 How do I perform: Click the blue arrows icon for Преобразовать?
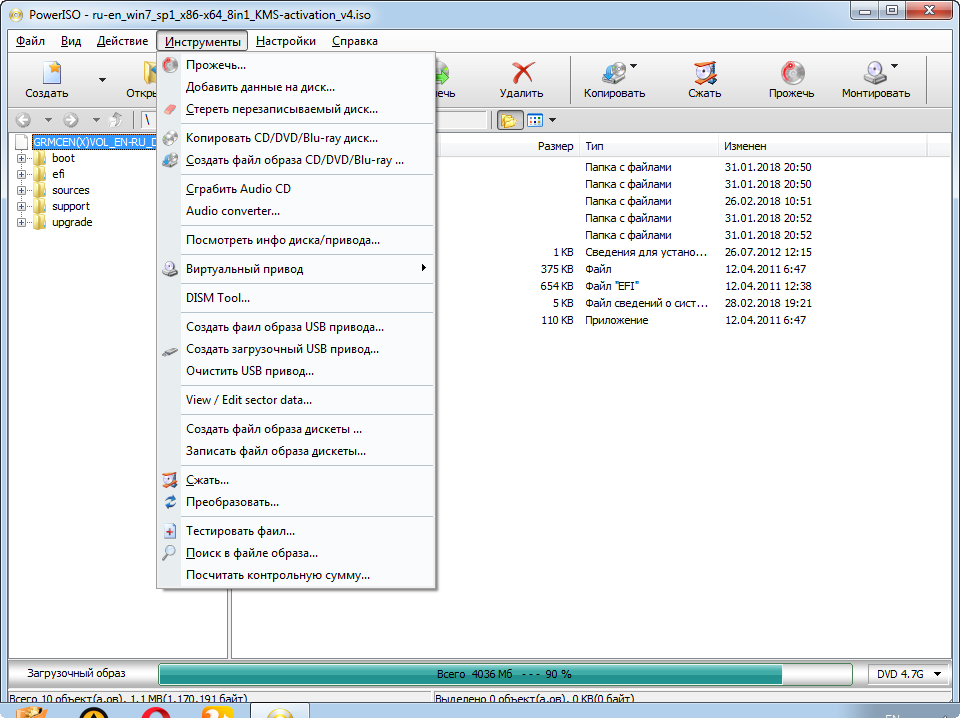click(x=170, y=502)
